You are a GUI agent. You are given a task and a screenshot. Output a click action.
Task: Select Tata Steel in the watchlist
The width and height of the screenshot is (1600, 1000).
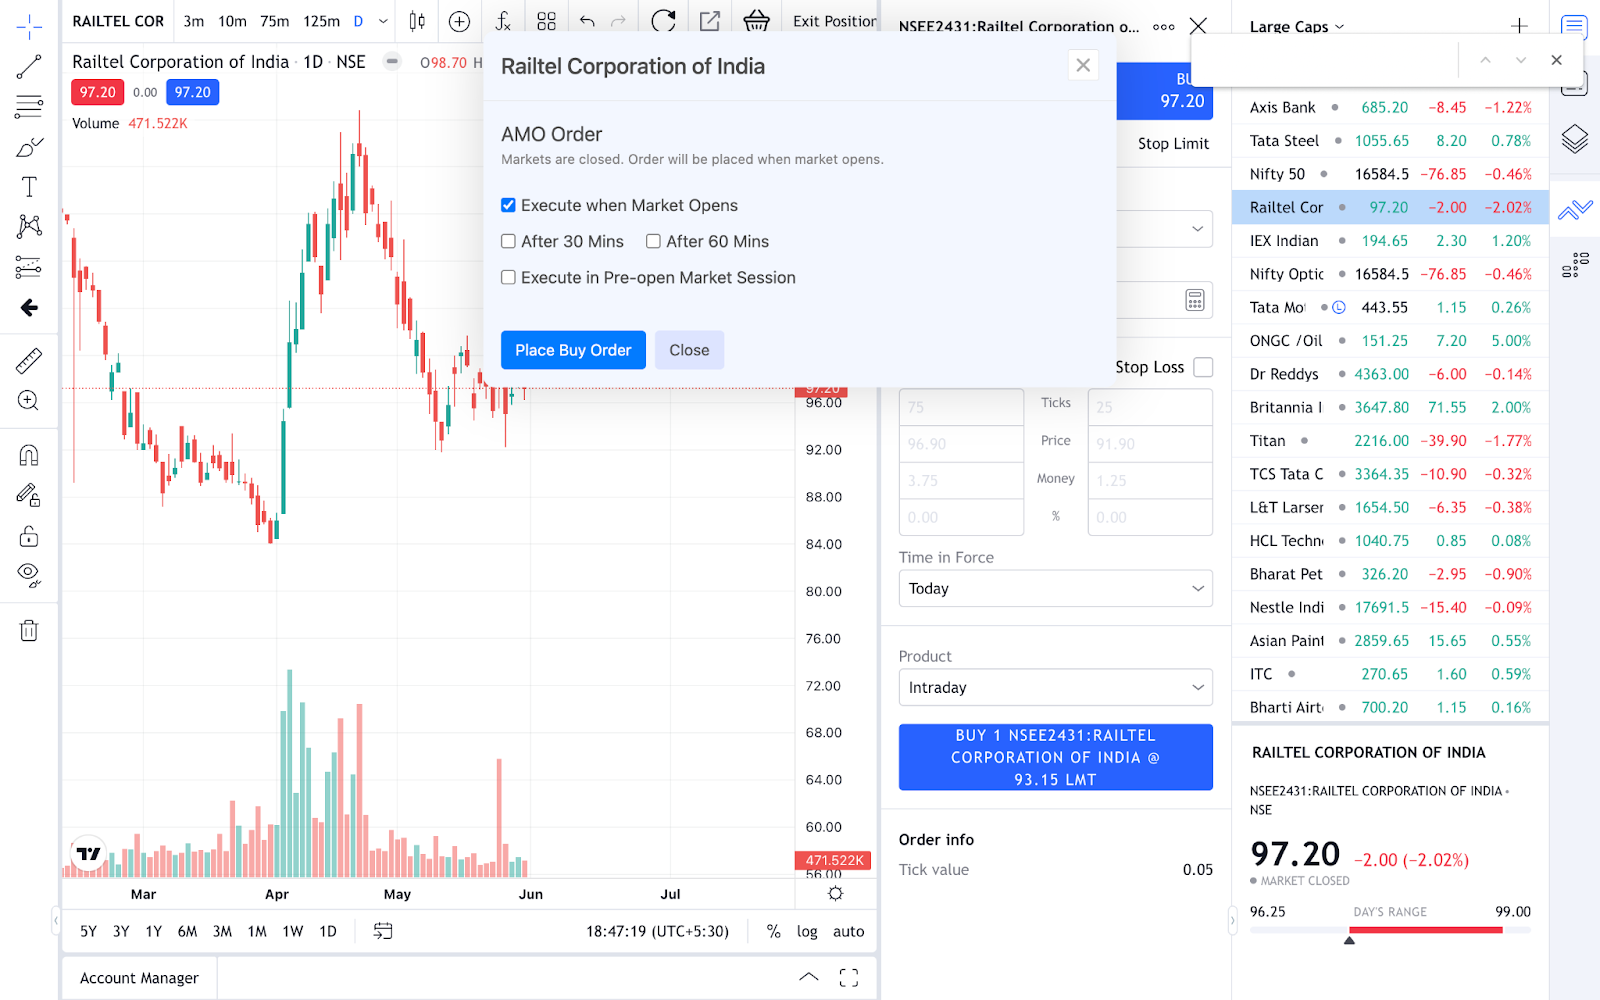pyautogui.click(x=1284, y=141)
